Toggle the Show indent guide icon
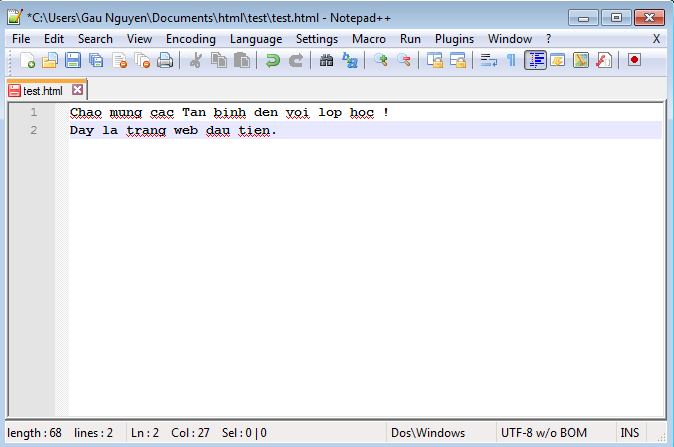Screen dimensions: 674x447 535,60
